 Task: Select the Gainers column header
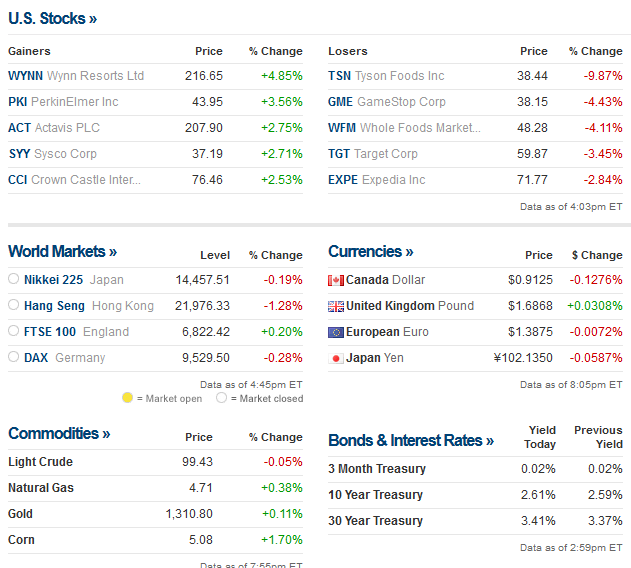(x=29, y=51)
